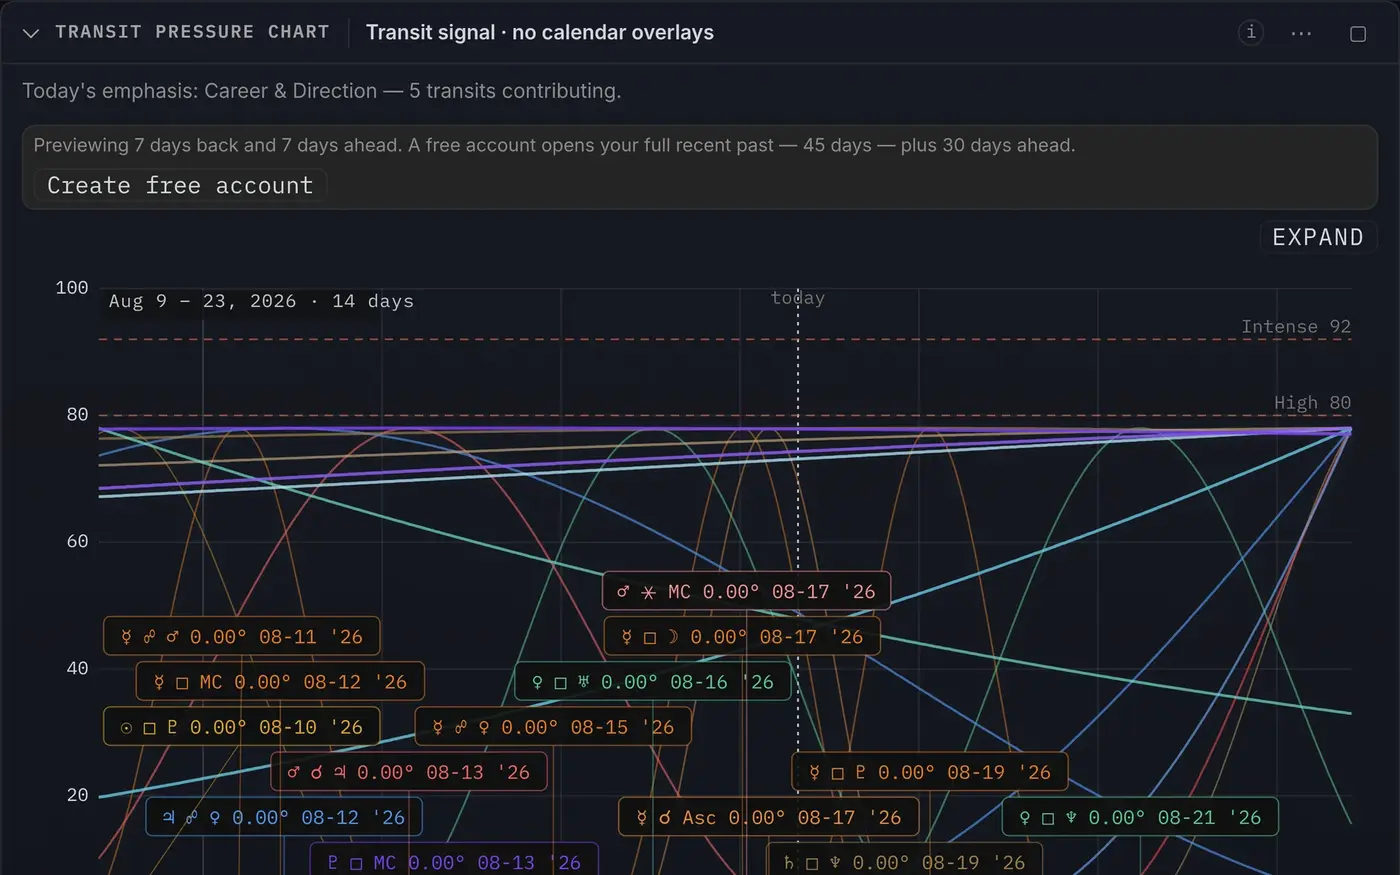
Task: Select Sun square Pluto 08-10 label
Action: click(x=241, y=727)
